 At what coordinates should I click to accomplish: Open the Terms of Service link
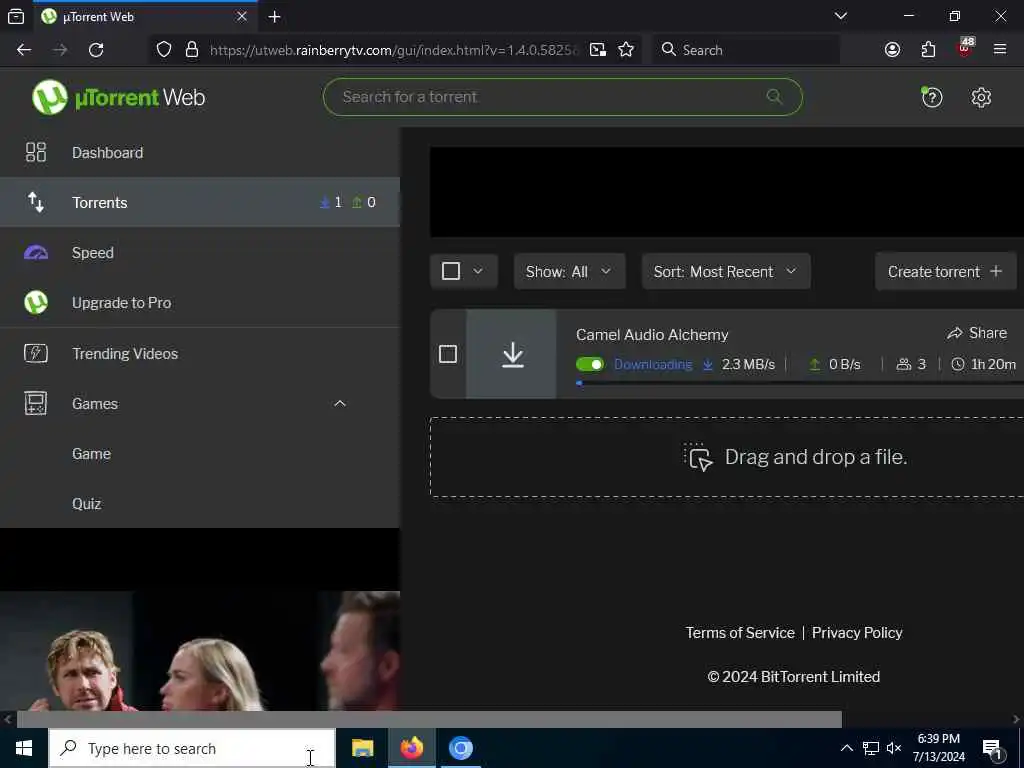point(739,632)
